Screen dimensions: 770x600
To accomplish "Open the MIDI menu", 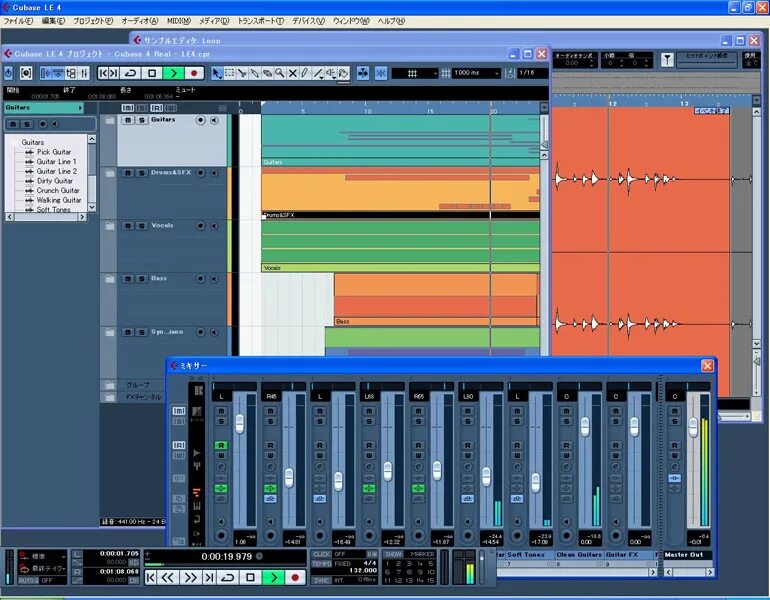I will (179, 21).
